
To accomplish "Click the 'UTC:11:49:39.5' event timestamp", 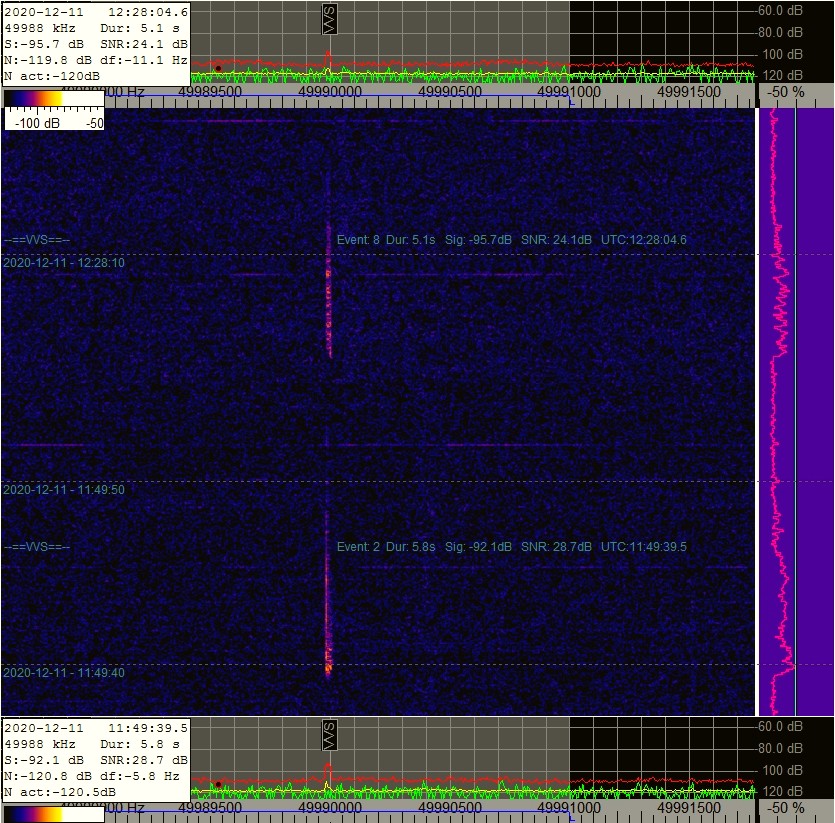I will (644, 547).
